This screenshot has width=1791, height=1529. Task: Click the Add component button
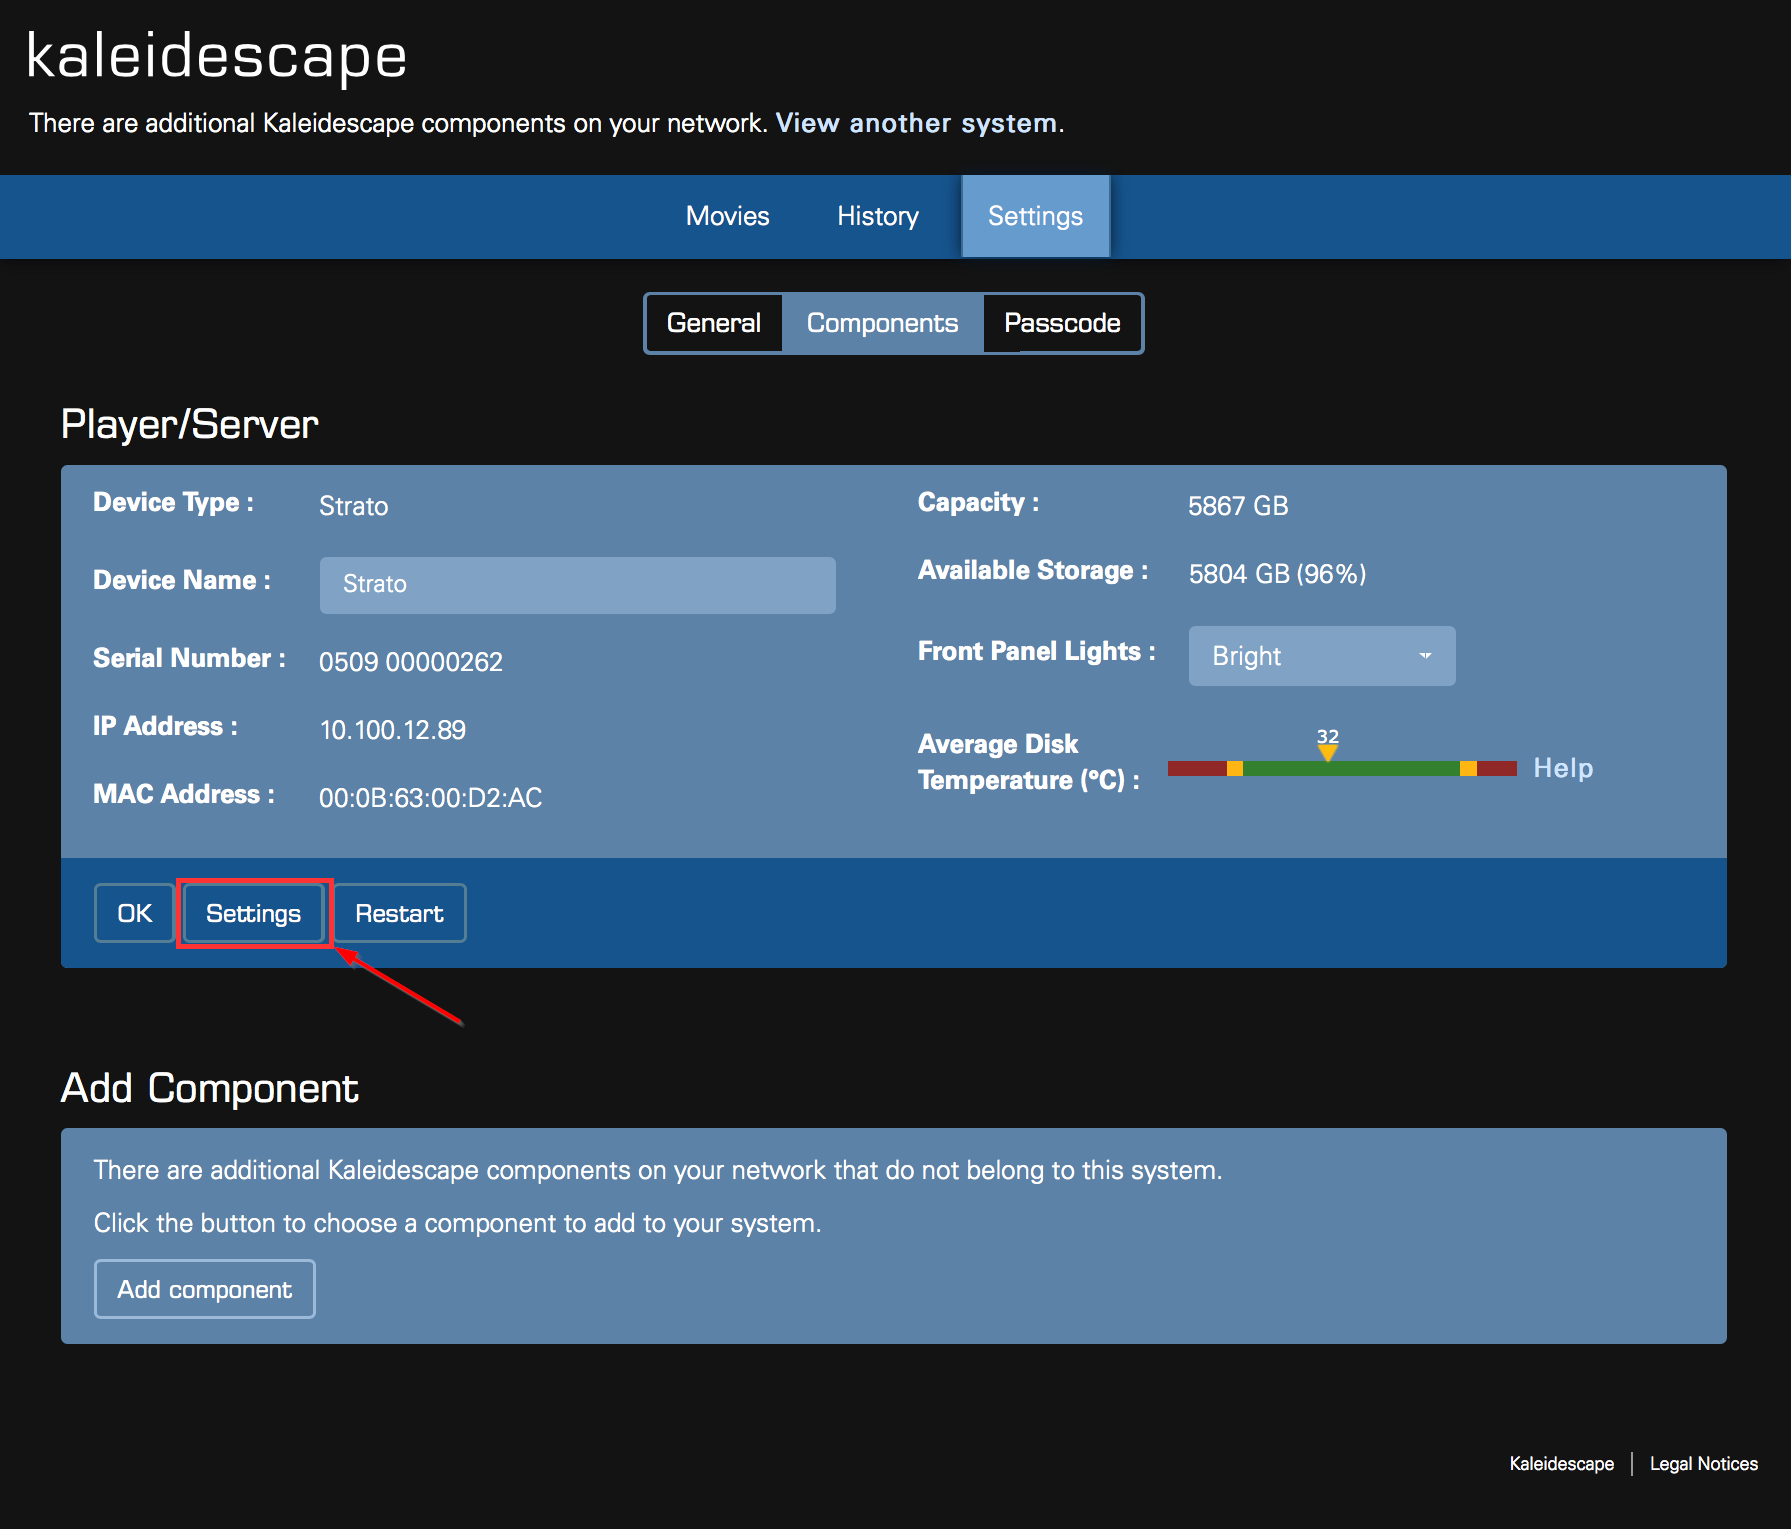coord(205,1289)
